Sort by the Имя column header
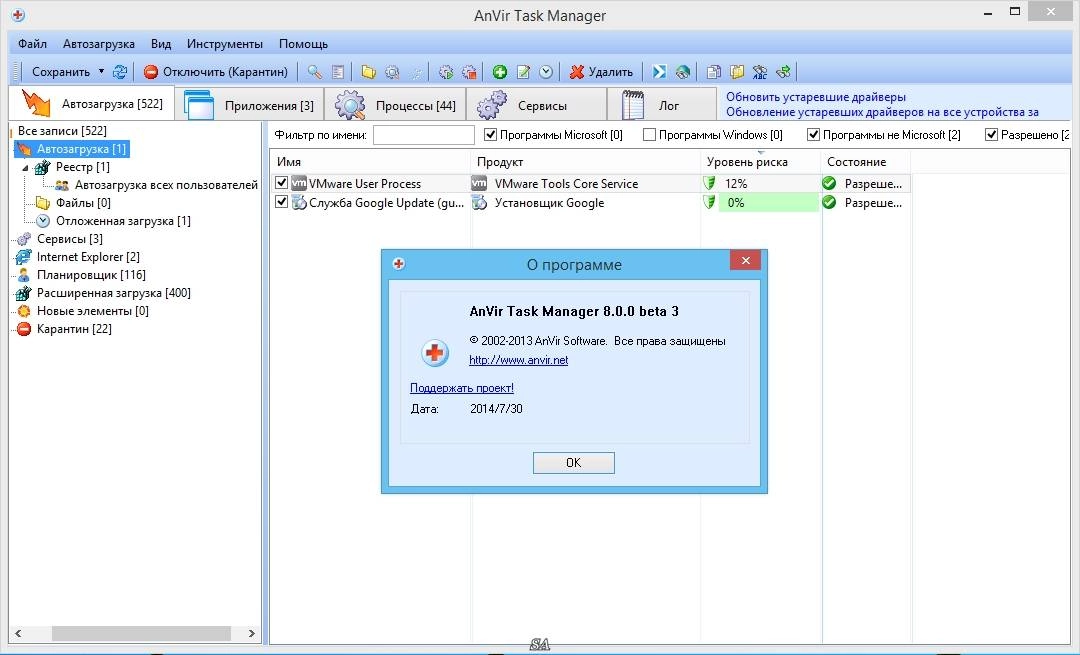 click(370, 162)
